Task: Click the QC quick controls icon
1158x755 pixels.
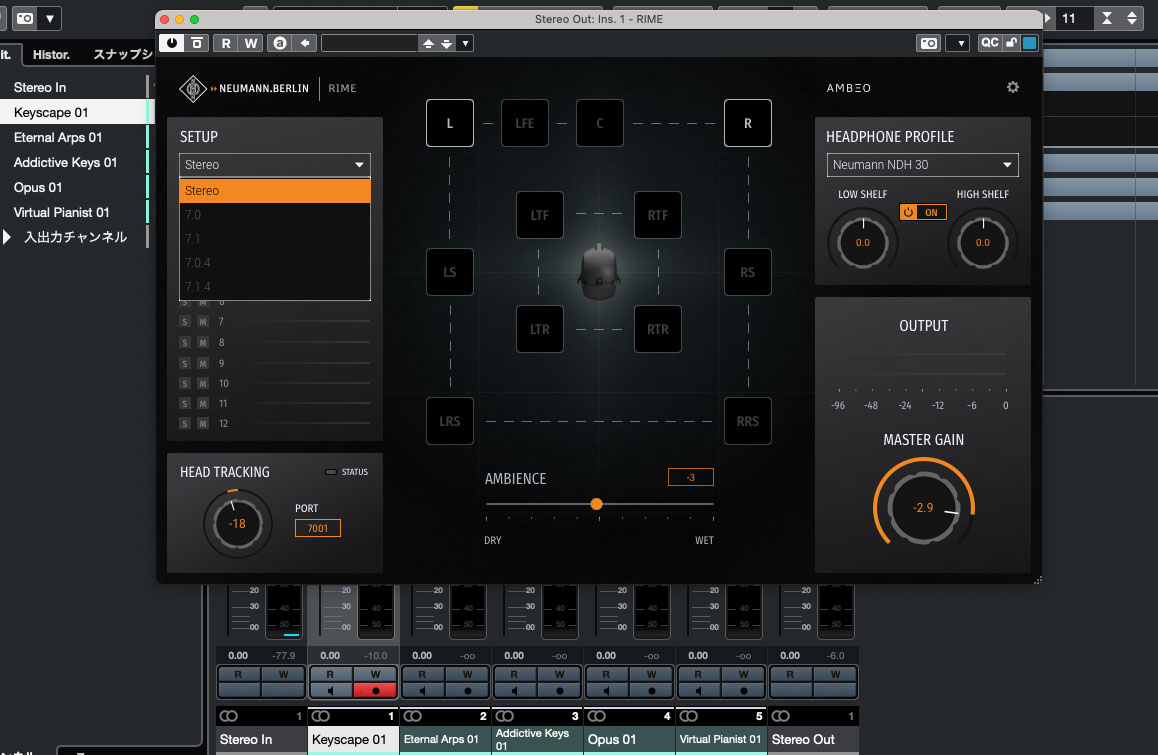Action: [x=988, y=43]
